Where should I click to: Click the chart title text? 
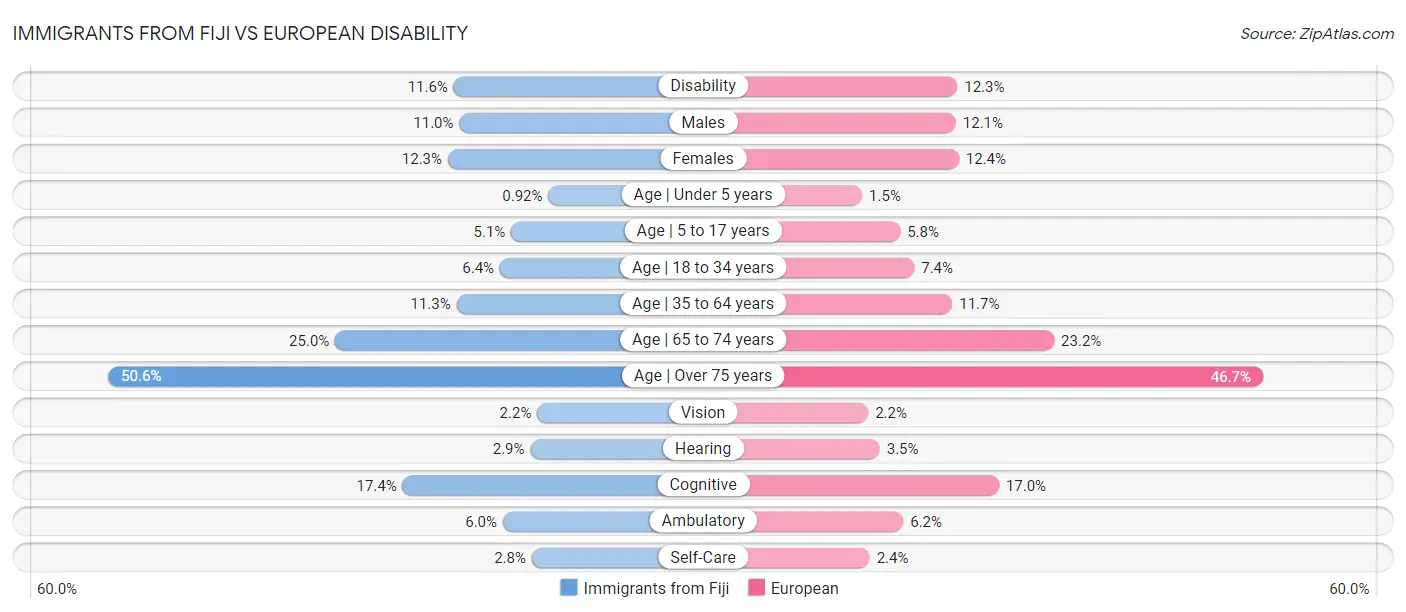pyautogui.click(x=240, y=33)
